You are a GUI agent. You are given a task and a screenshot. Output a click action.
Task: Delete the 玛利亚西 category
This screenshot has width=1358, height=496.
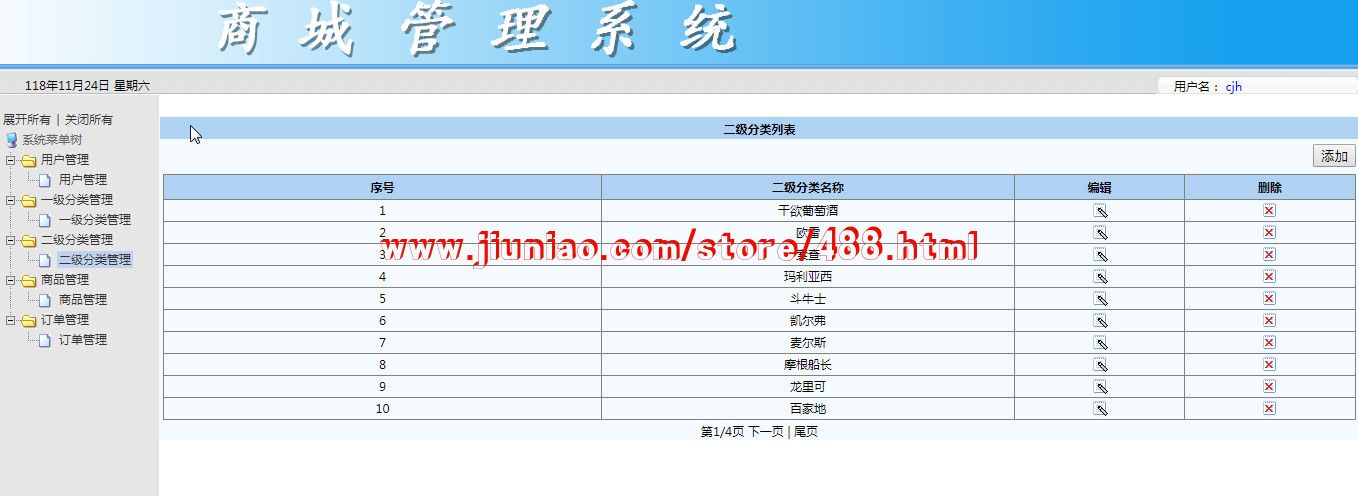[1269, 276]
